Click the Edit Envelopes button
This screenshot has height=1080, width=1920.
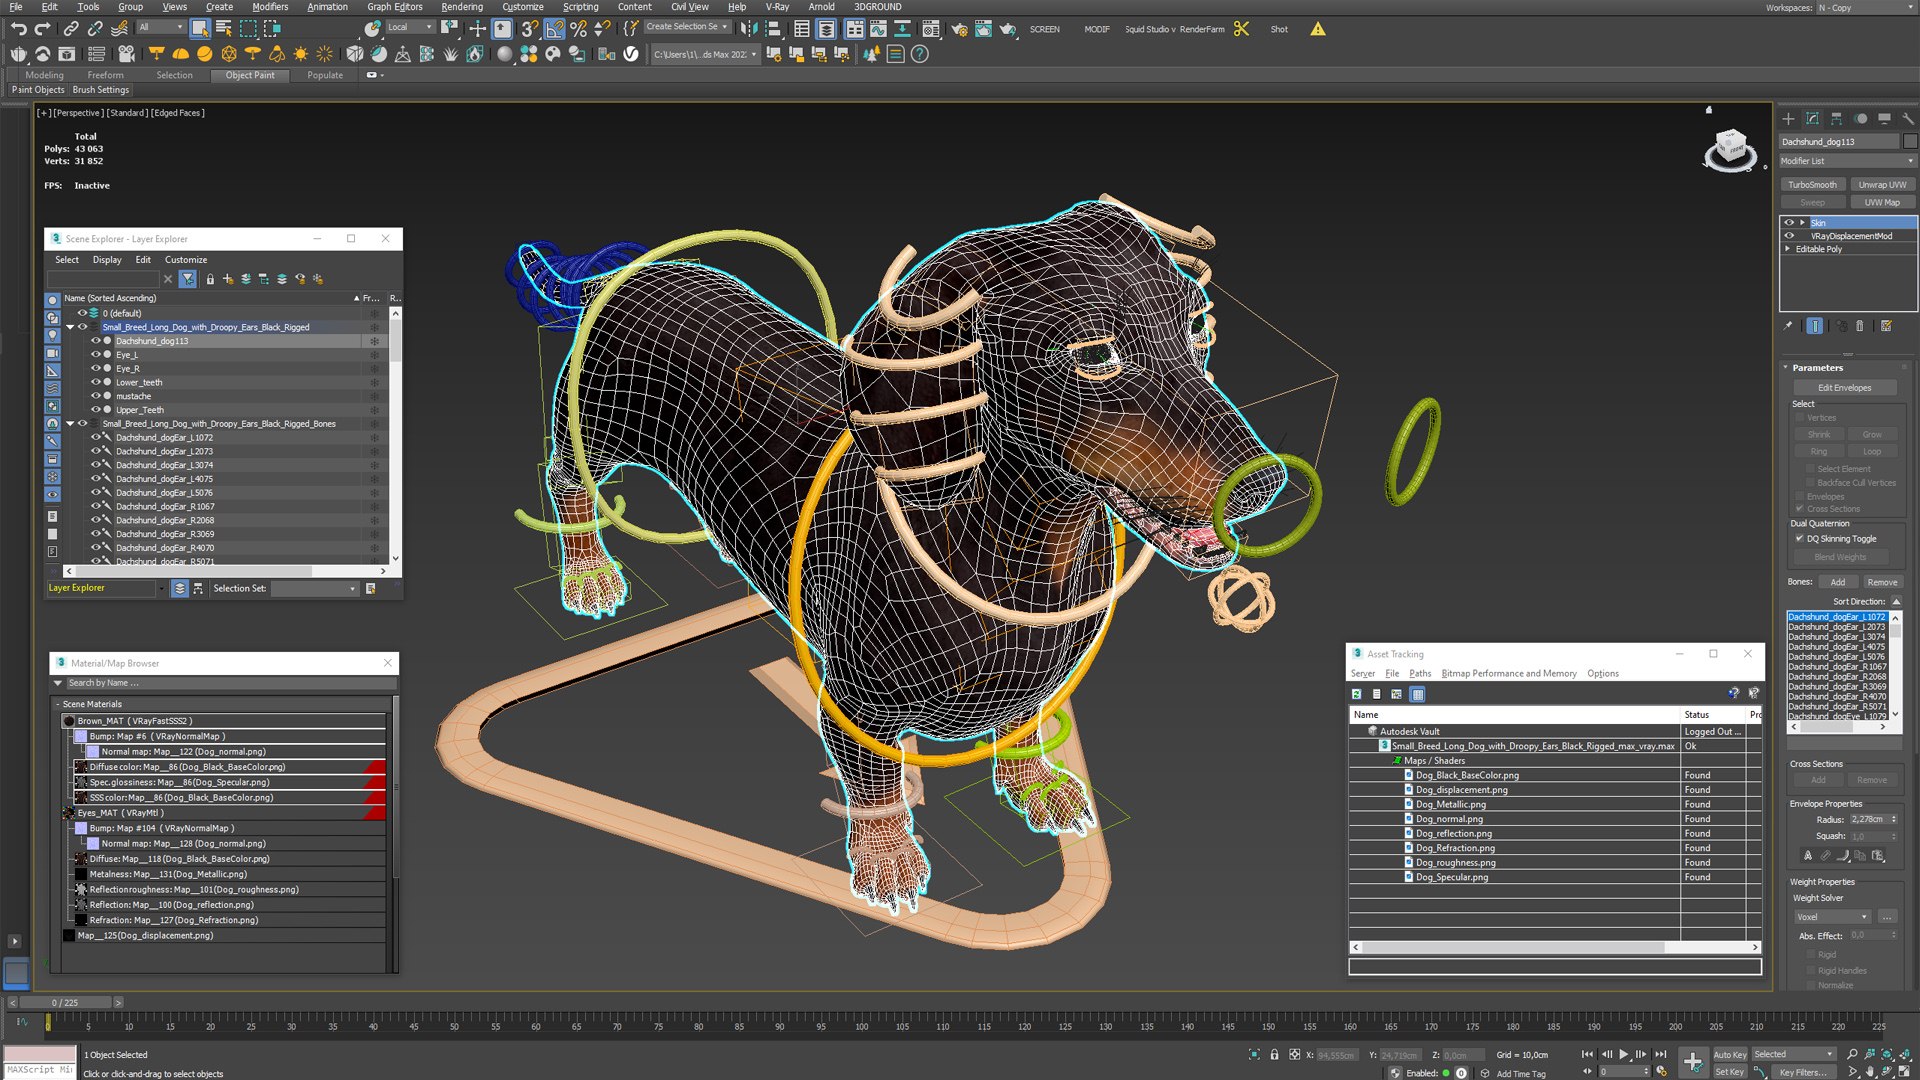[1844, 388]
